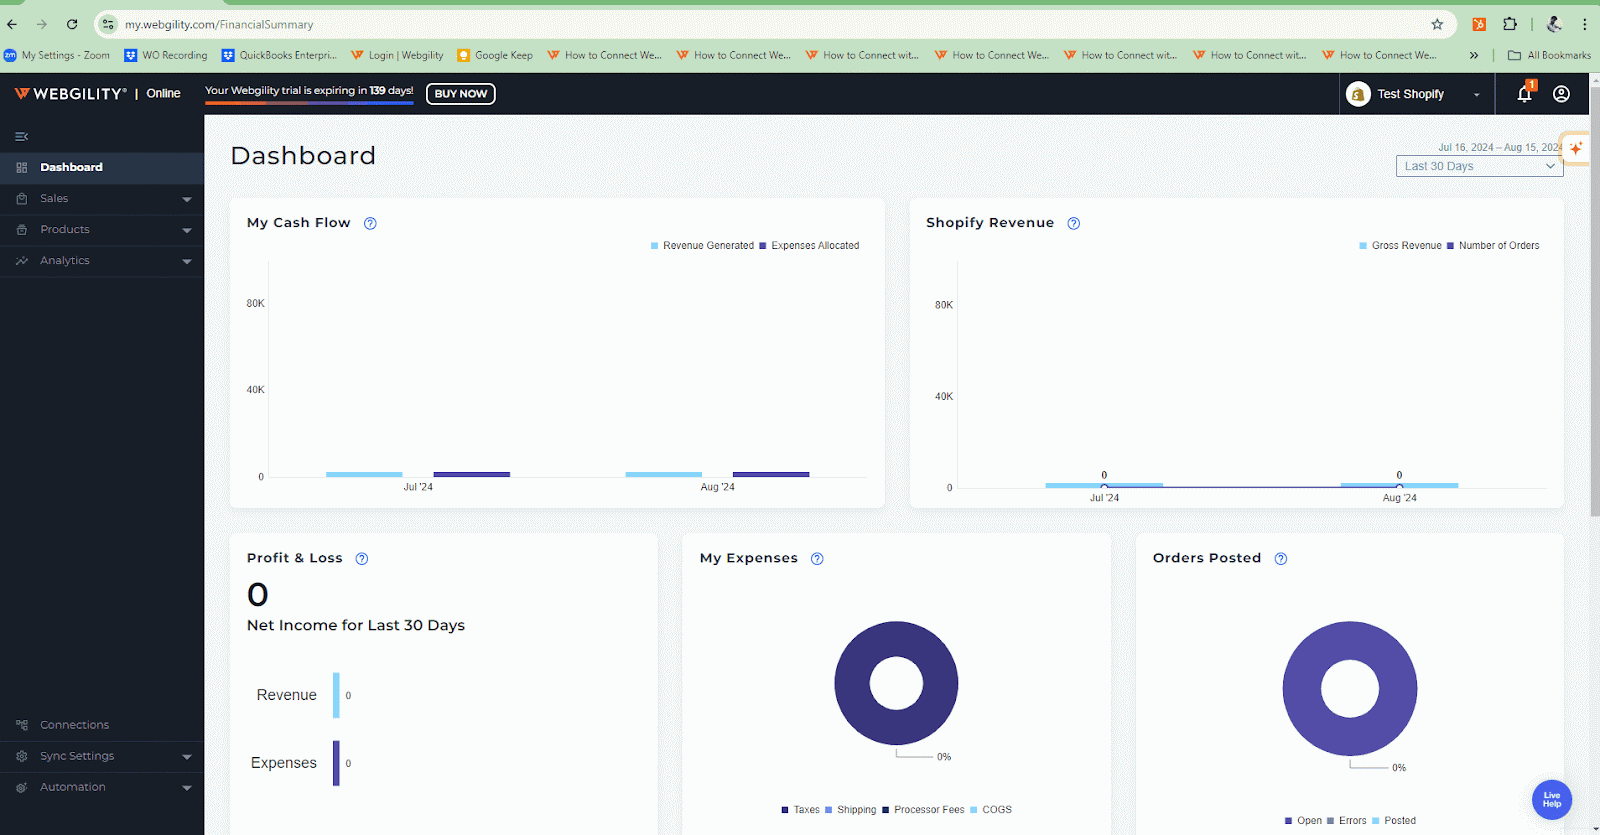1600x835 pixels.
Task: Toggle Number of Orders legend series
Action: tap(1497, 246)
